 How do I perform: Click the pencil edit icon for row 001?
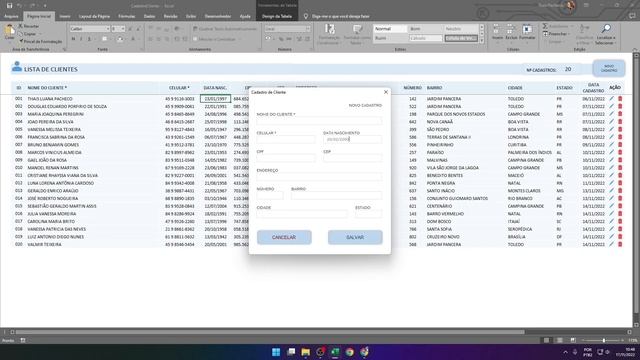click(x=611, y=99)
